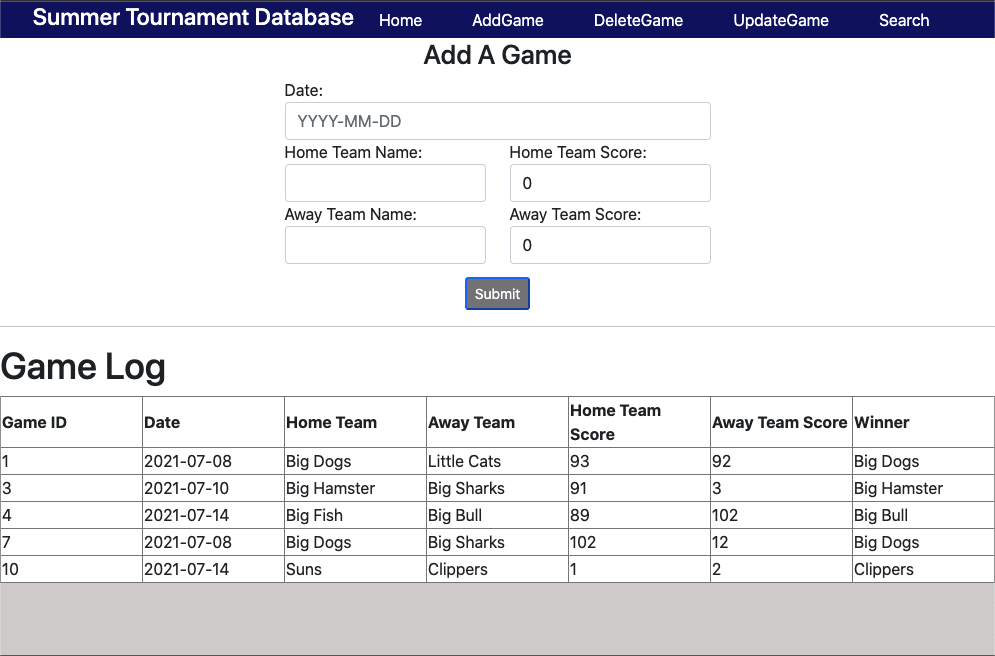The height and width of the screenshot is (656, 995).
Task: Select the Date column header
Action: 162,422
